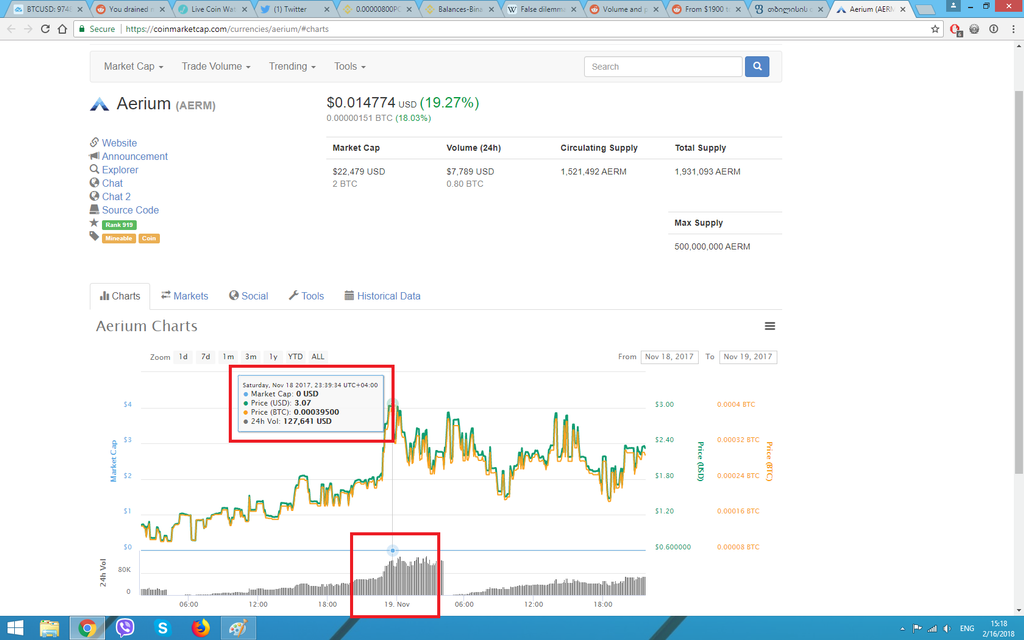
Task: Set chart zoom to 1d
Action: (184, 357)
